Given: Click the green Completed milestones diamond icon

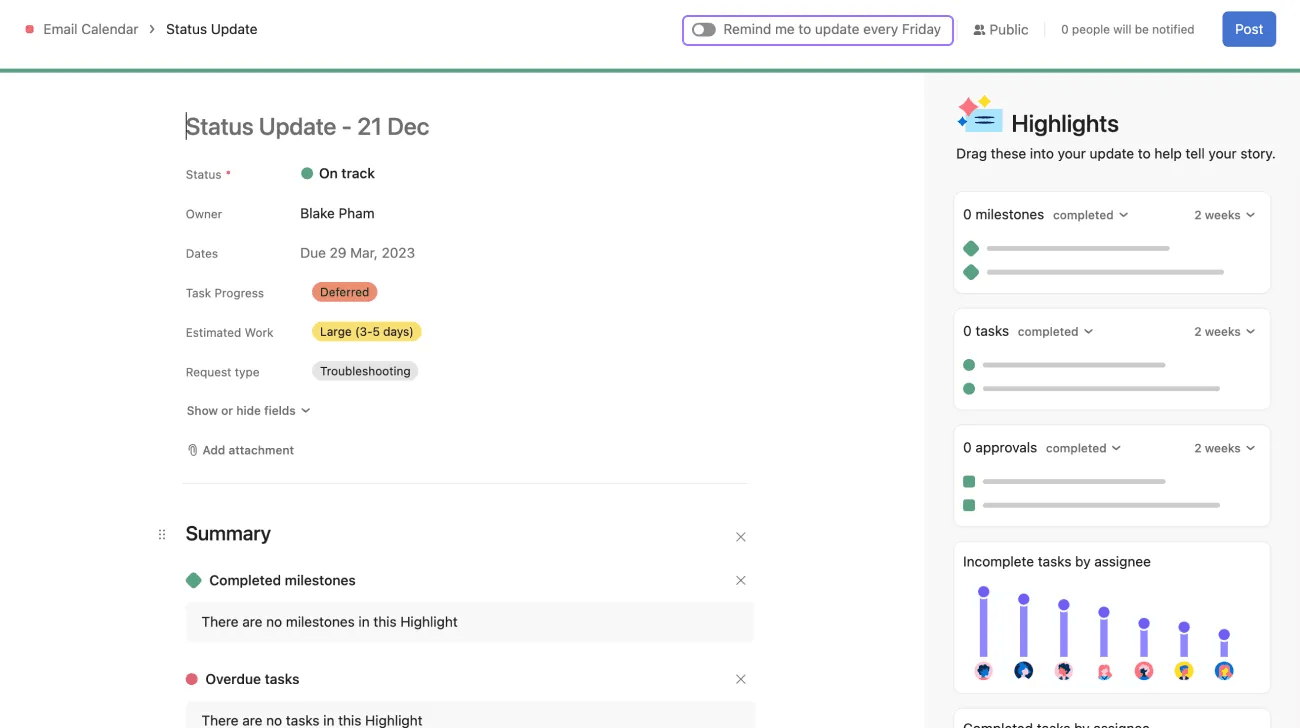Looking at the screenshot, I should tap(192, 580).
